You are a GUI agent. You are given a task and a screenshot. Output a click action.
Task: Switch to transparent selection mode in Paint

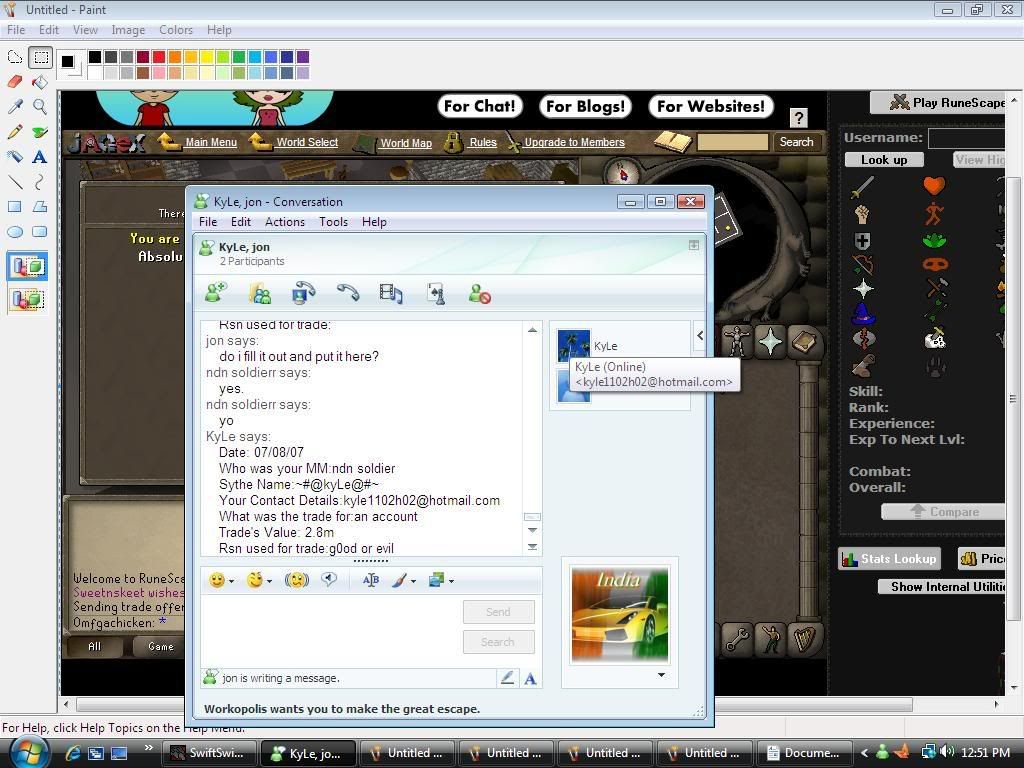[x=27, y=300]
